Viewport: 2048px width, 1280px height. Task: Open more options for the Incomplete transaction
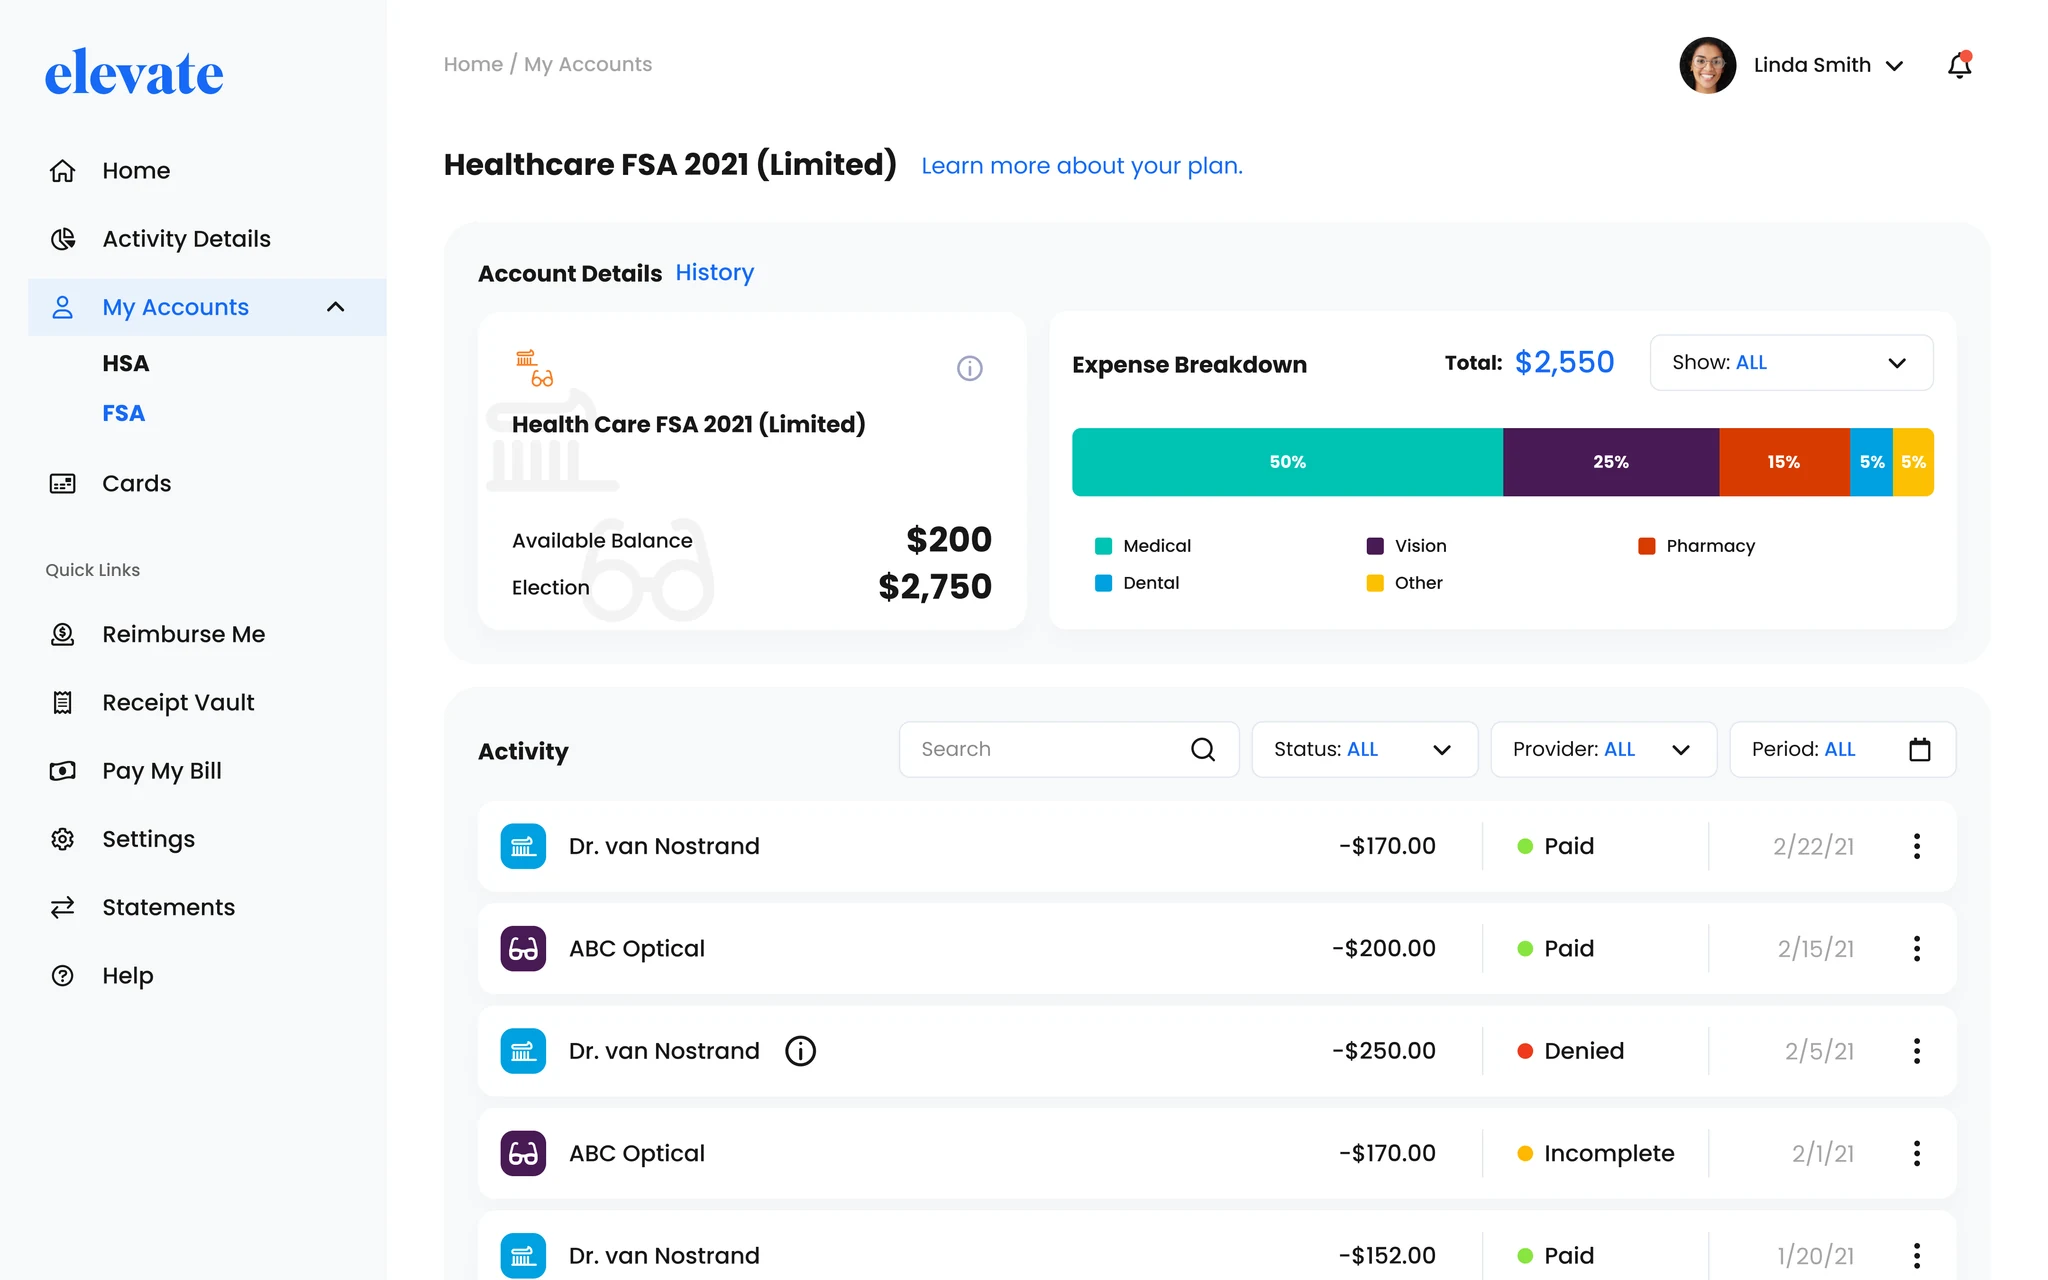click(1916, 1153)
